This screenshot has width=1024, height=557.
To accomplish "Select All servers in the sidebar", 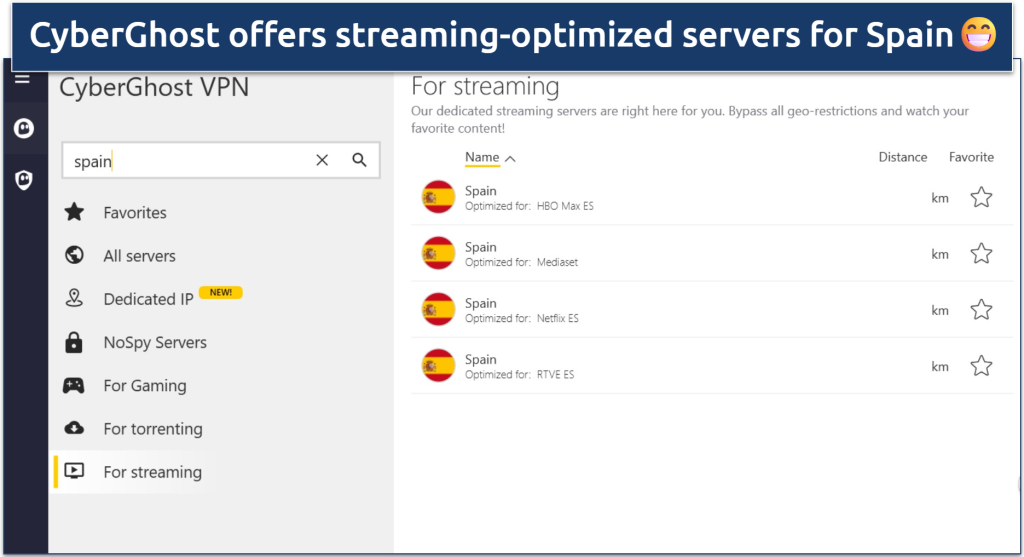I will pyautogui.click(x=139, y=256).
